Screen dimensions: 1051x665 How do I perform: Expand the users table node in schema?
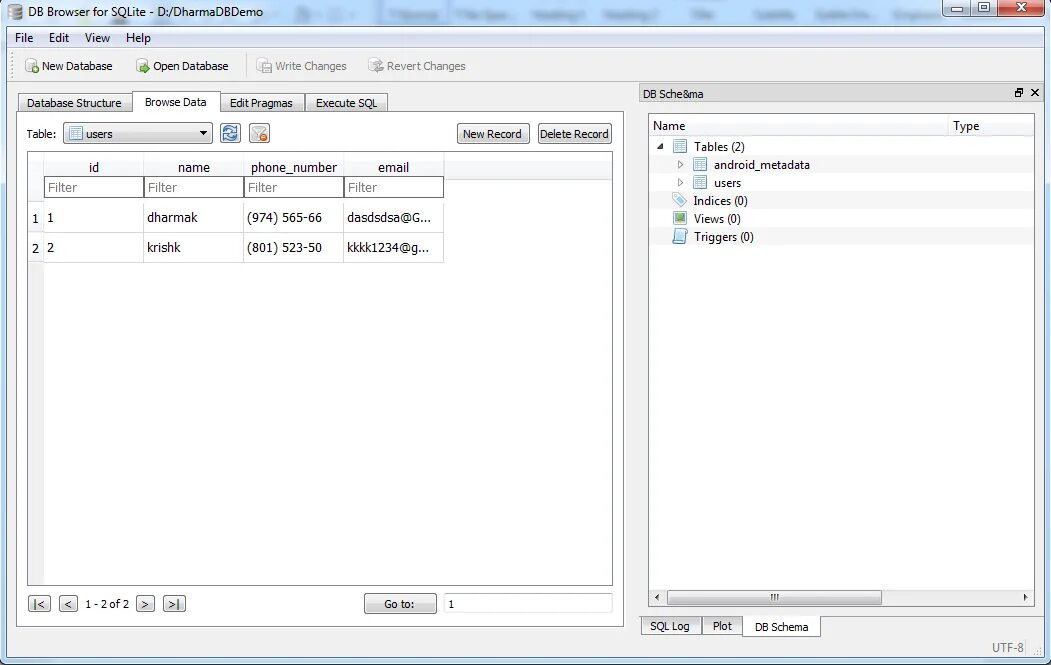click(x=680, y=182)
